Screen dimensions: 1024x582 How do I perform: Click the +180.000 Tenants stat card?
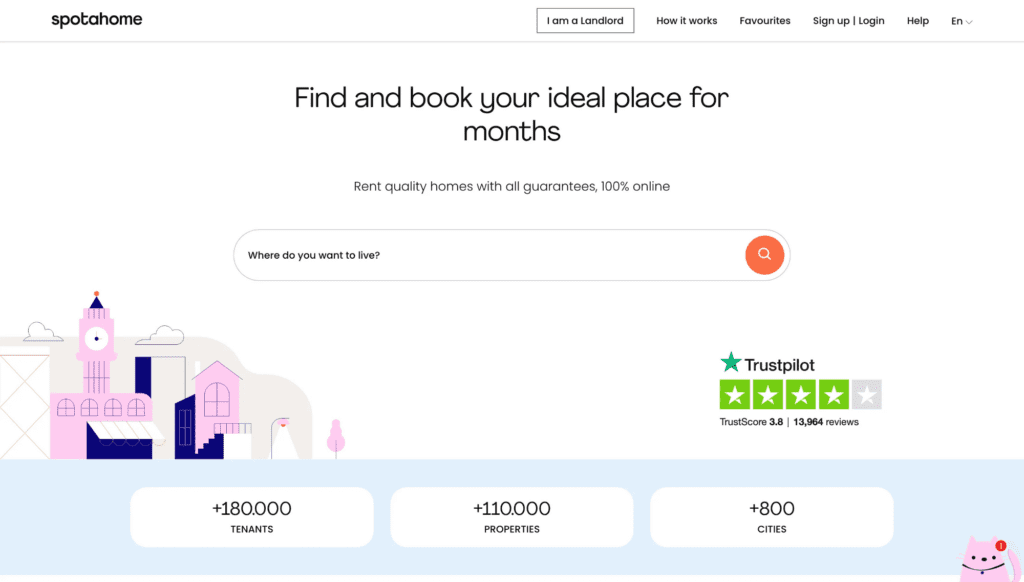click(252, 517)
